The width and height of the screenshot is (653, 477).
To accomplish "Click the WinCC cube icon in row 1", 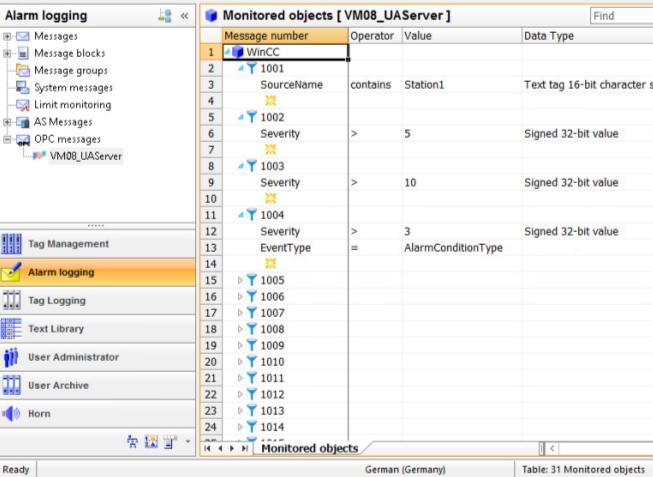I will click(238, 52).
